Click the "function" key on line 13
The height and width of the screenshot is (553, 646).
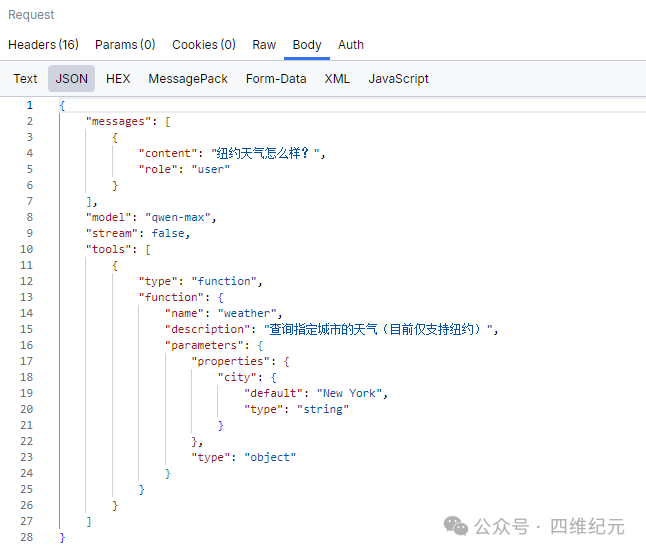(171, 297)
